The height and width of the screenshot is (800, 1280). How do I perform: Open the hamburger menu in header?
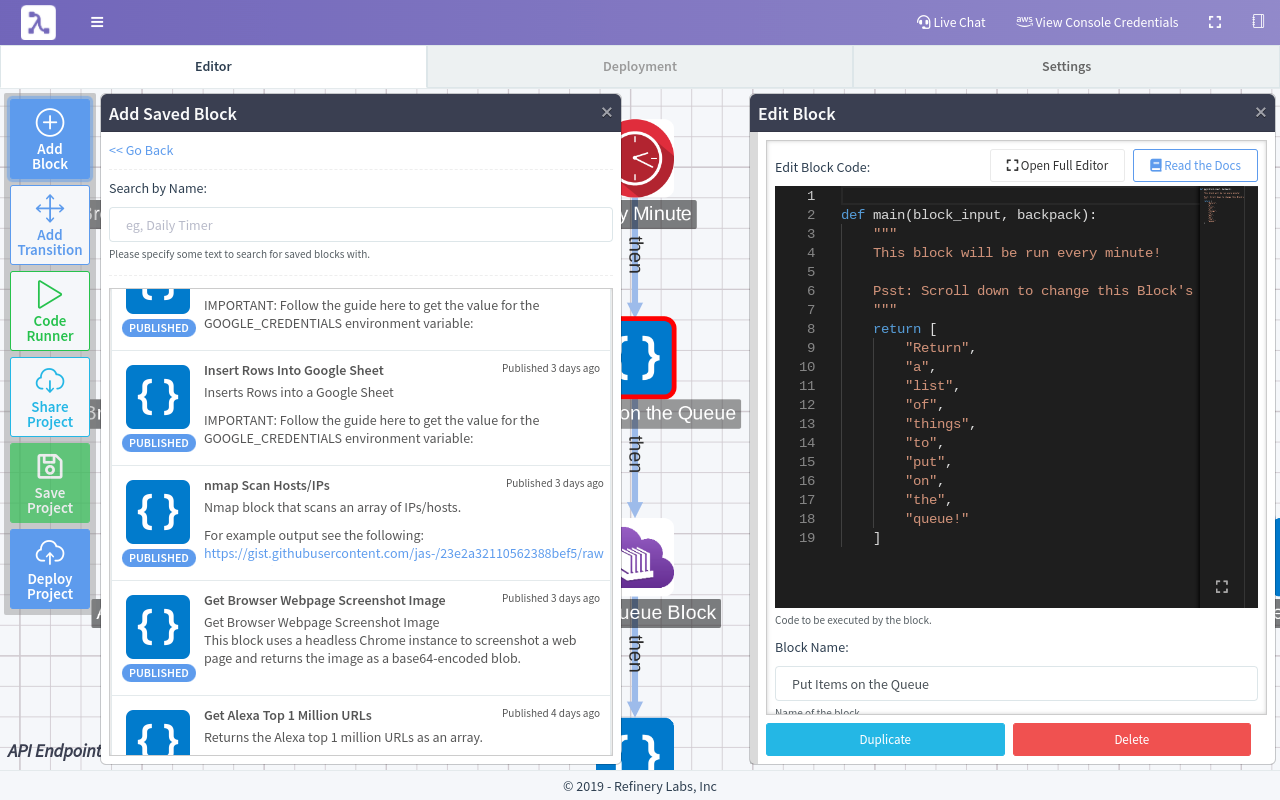tap(97, 22)
